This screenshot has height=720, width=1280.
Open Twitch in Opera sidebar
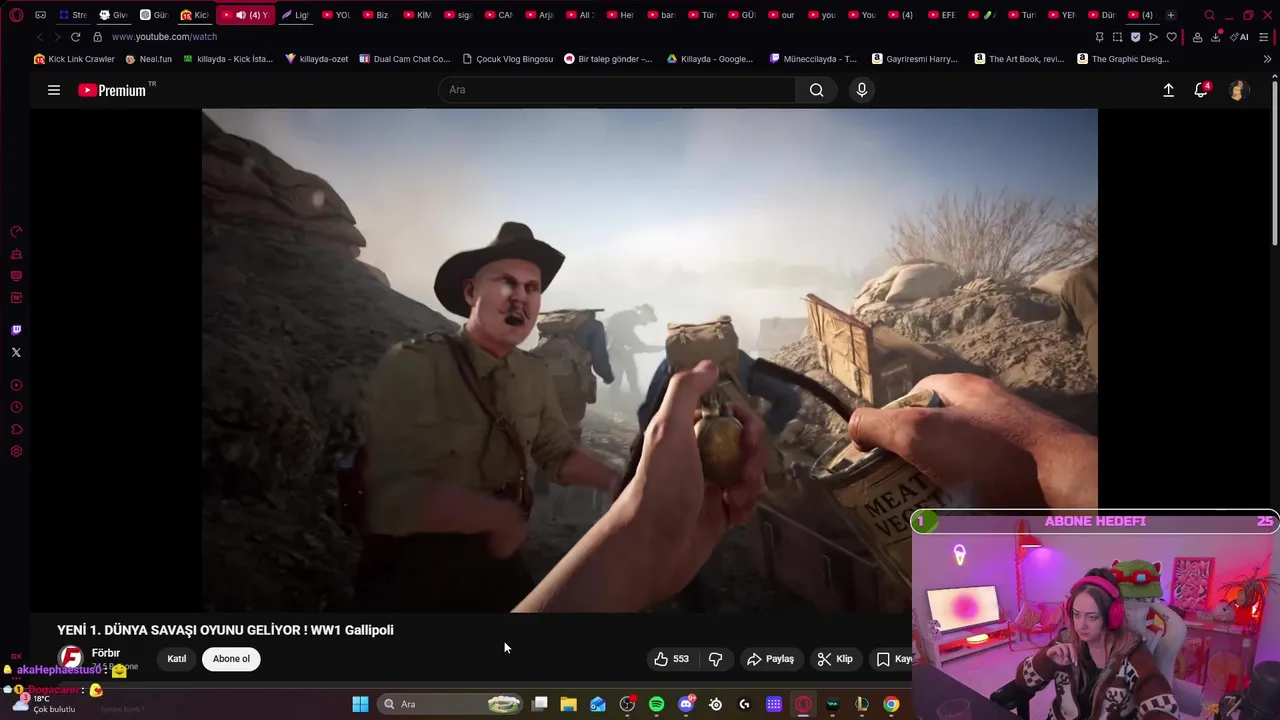pos(16,330)
